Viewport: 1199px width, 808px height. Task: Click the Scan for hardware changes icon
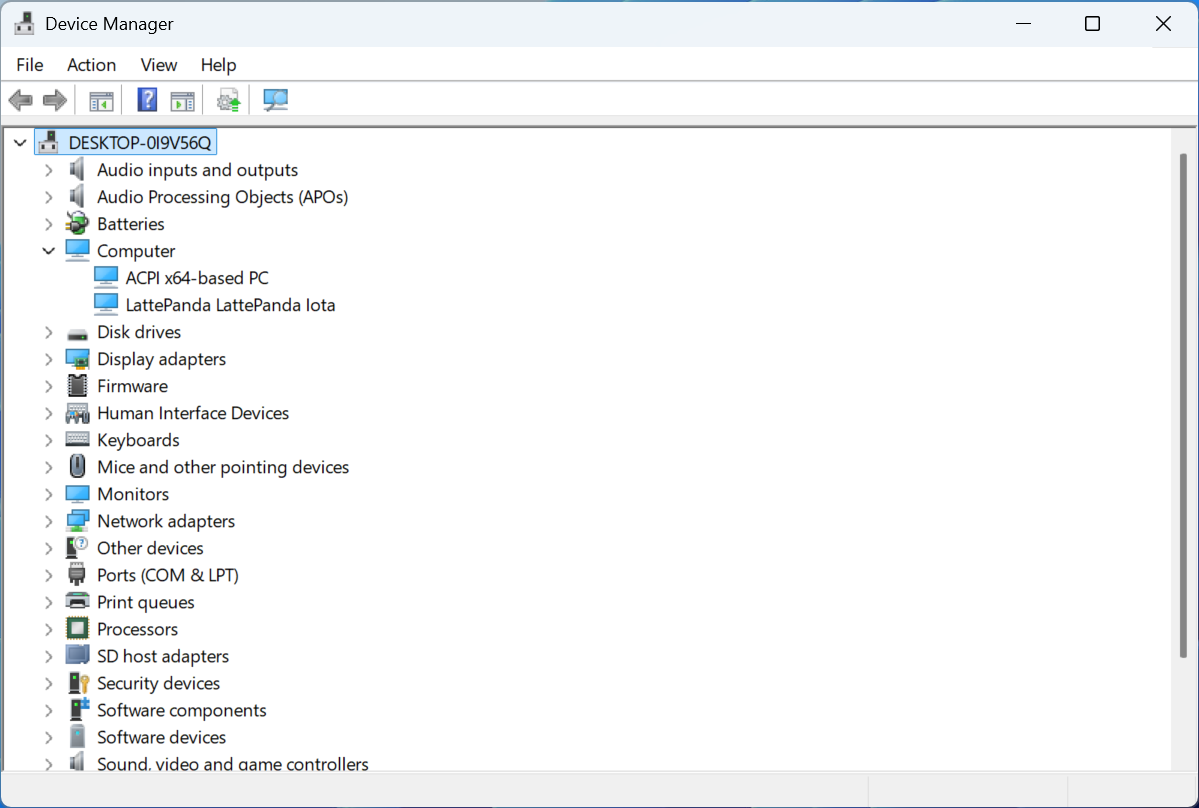275,100
